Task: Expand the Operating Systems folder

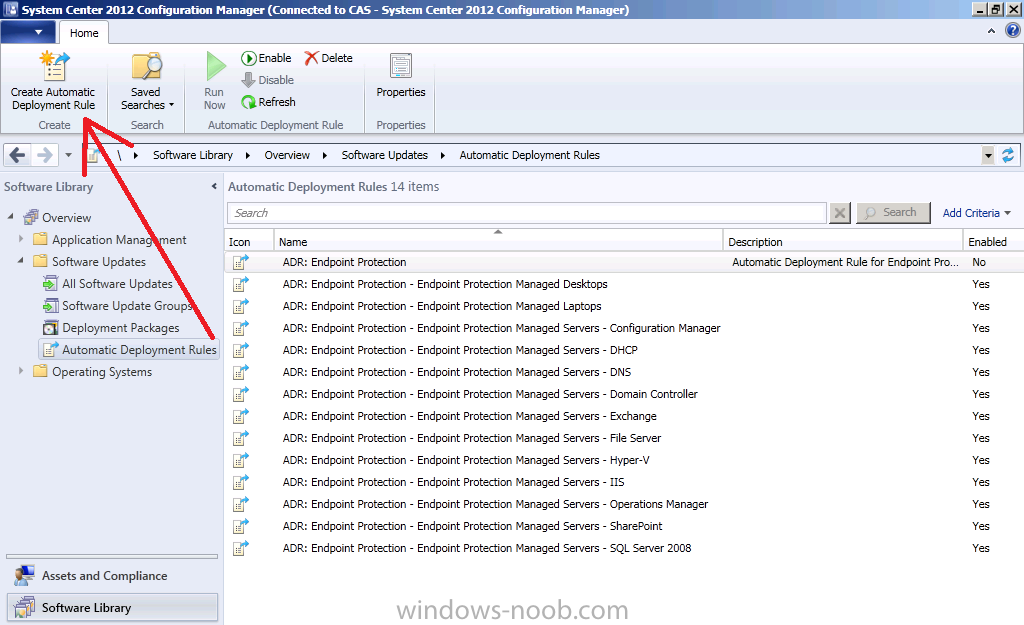Action: click(21, 371)
